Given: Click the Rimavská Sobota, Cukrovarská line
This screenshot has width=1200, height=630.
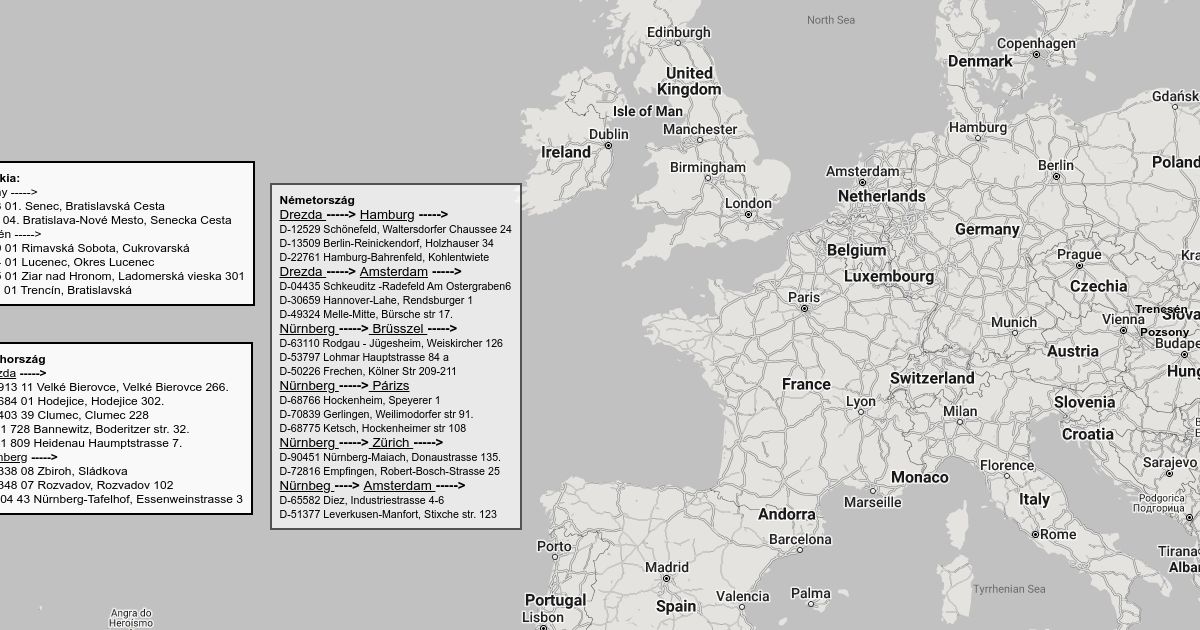Looking at the screenshot, I should click(x=94, y=248).
